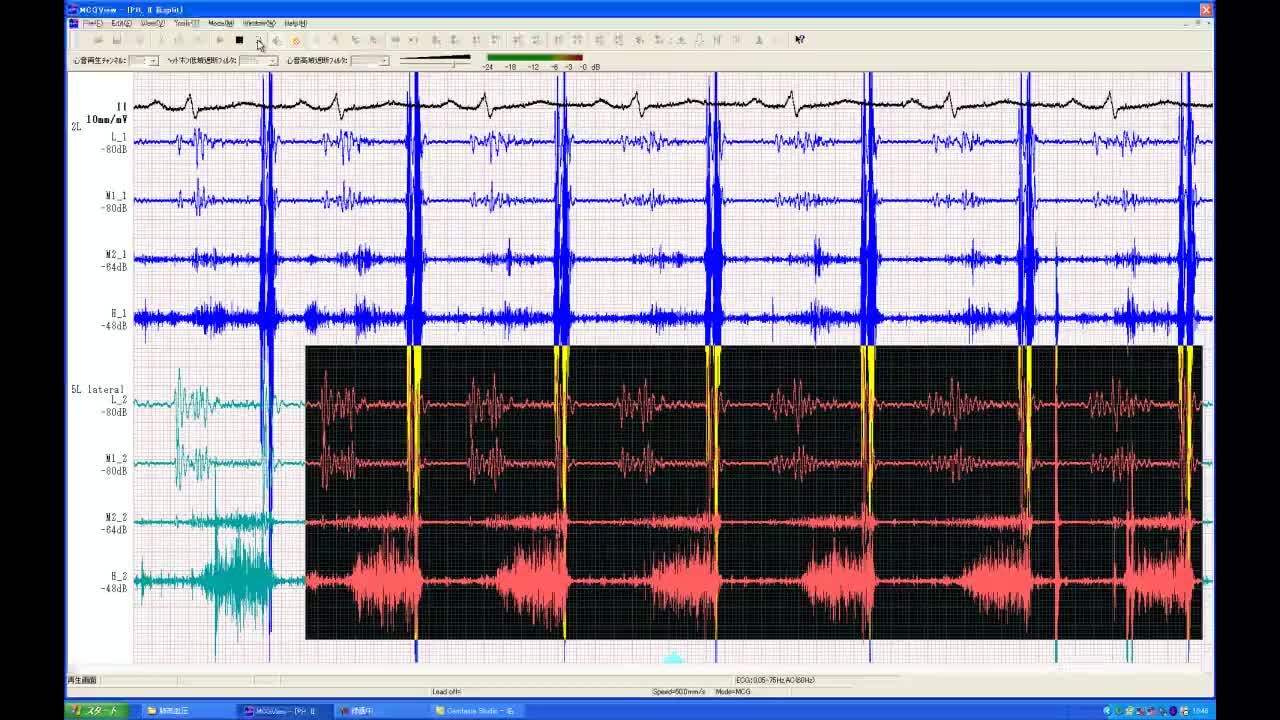Screen dimensions: 1280x720
Task: Click the orange circular toolbar icon
Action: pyautogui.click(x=296, y=40)
